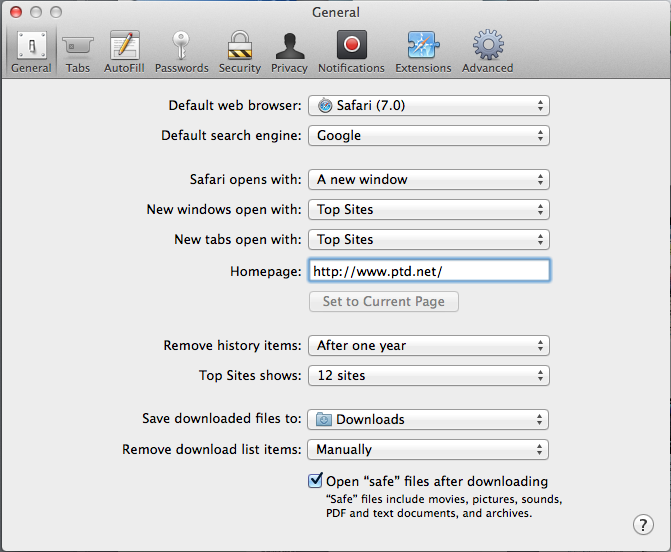Open the Default web browser dropdown
671x552 pixels.
click(429, 105)
